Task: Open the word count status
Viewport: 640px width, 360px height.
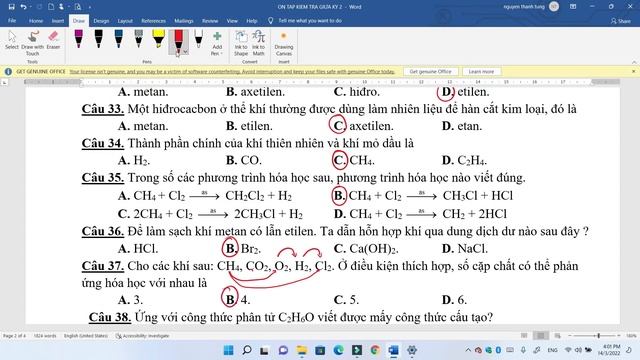Action: (x=44, y=336)
